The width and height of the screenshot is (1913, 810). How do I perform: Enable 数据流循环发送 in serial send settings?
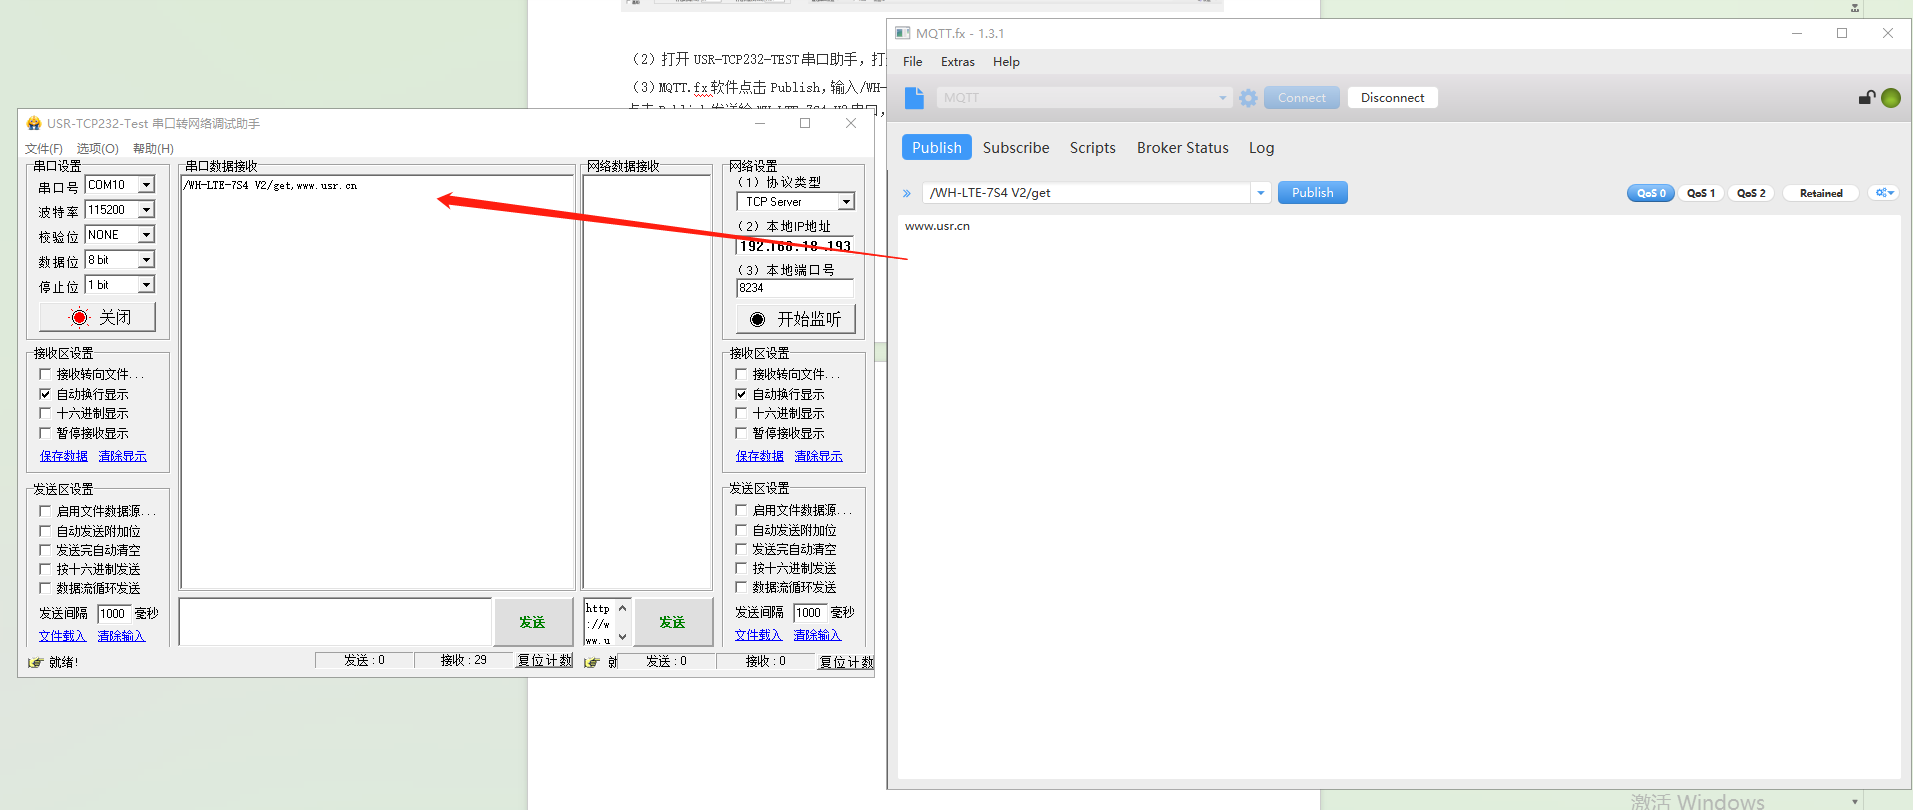[x=45, y=588]
